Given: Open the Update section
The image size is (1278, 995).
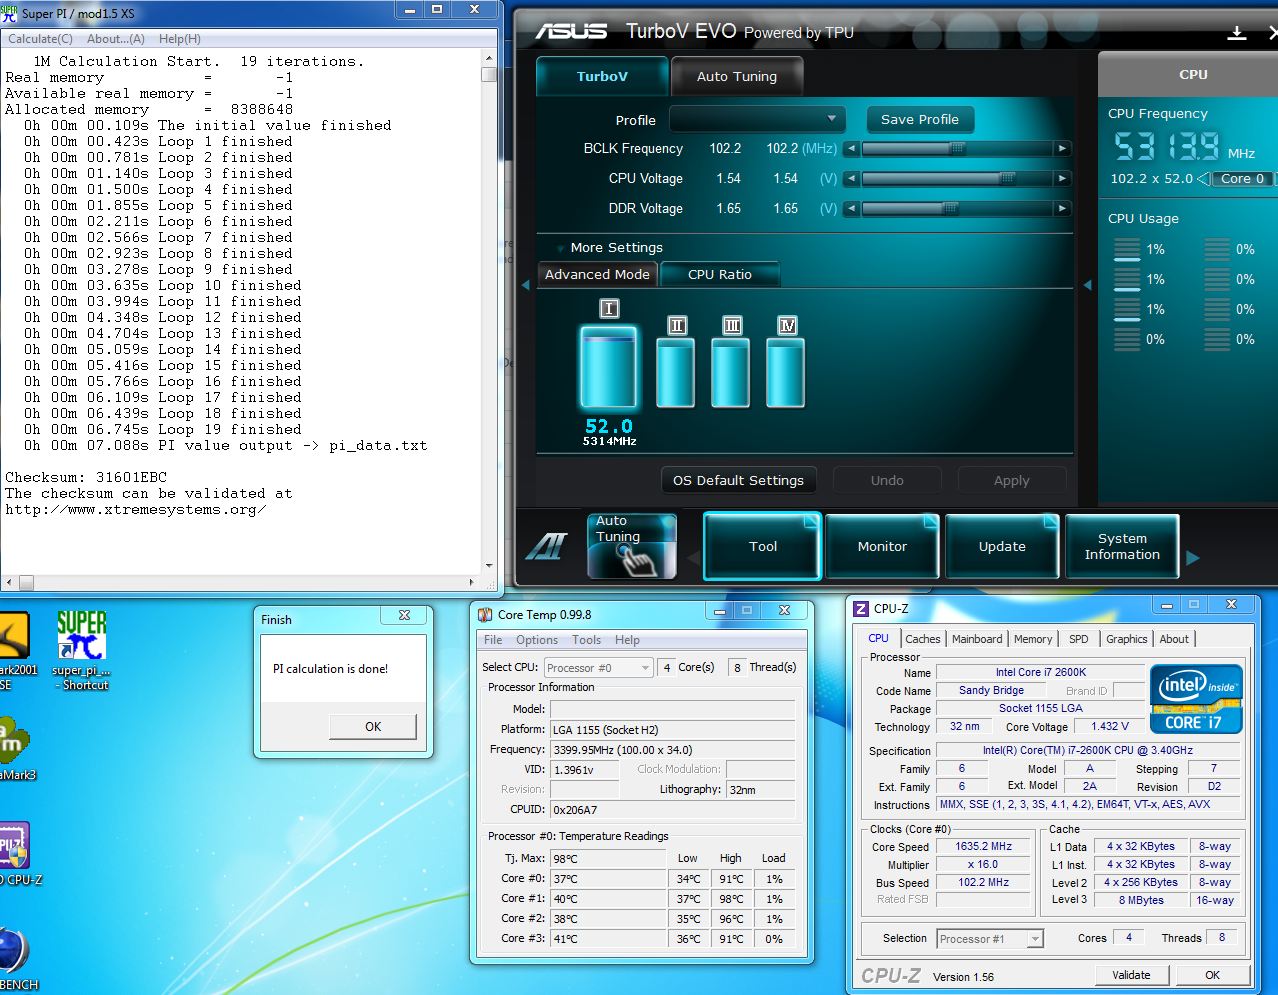Looking at the screenshot, I should [1002, 546].
